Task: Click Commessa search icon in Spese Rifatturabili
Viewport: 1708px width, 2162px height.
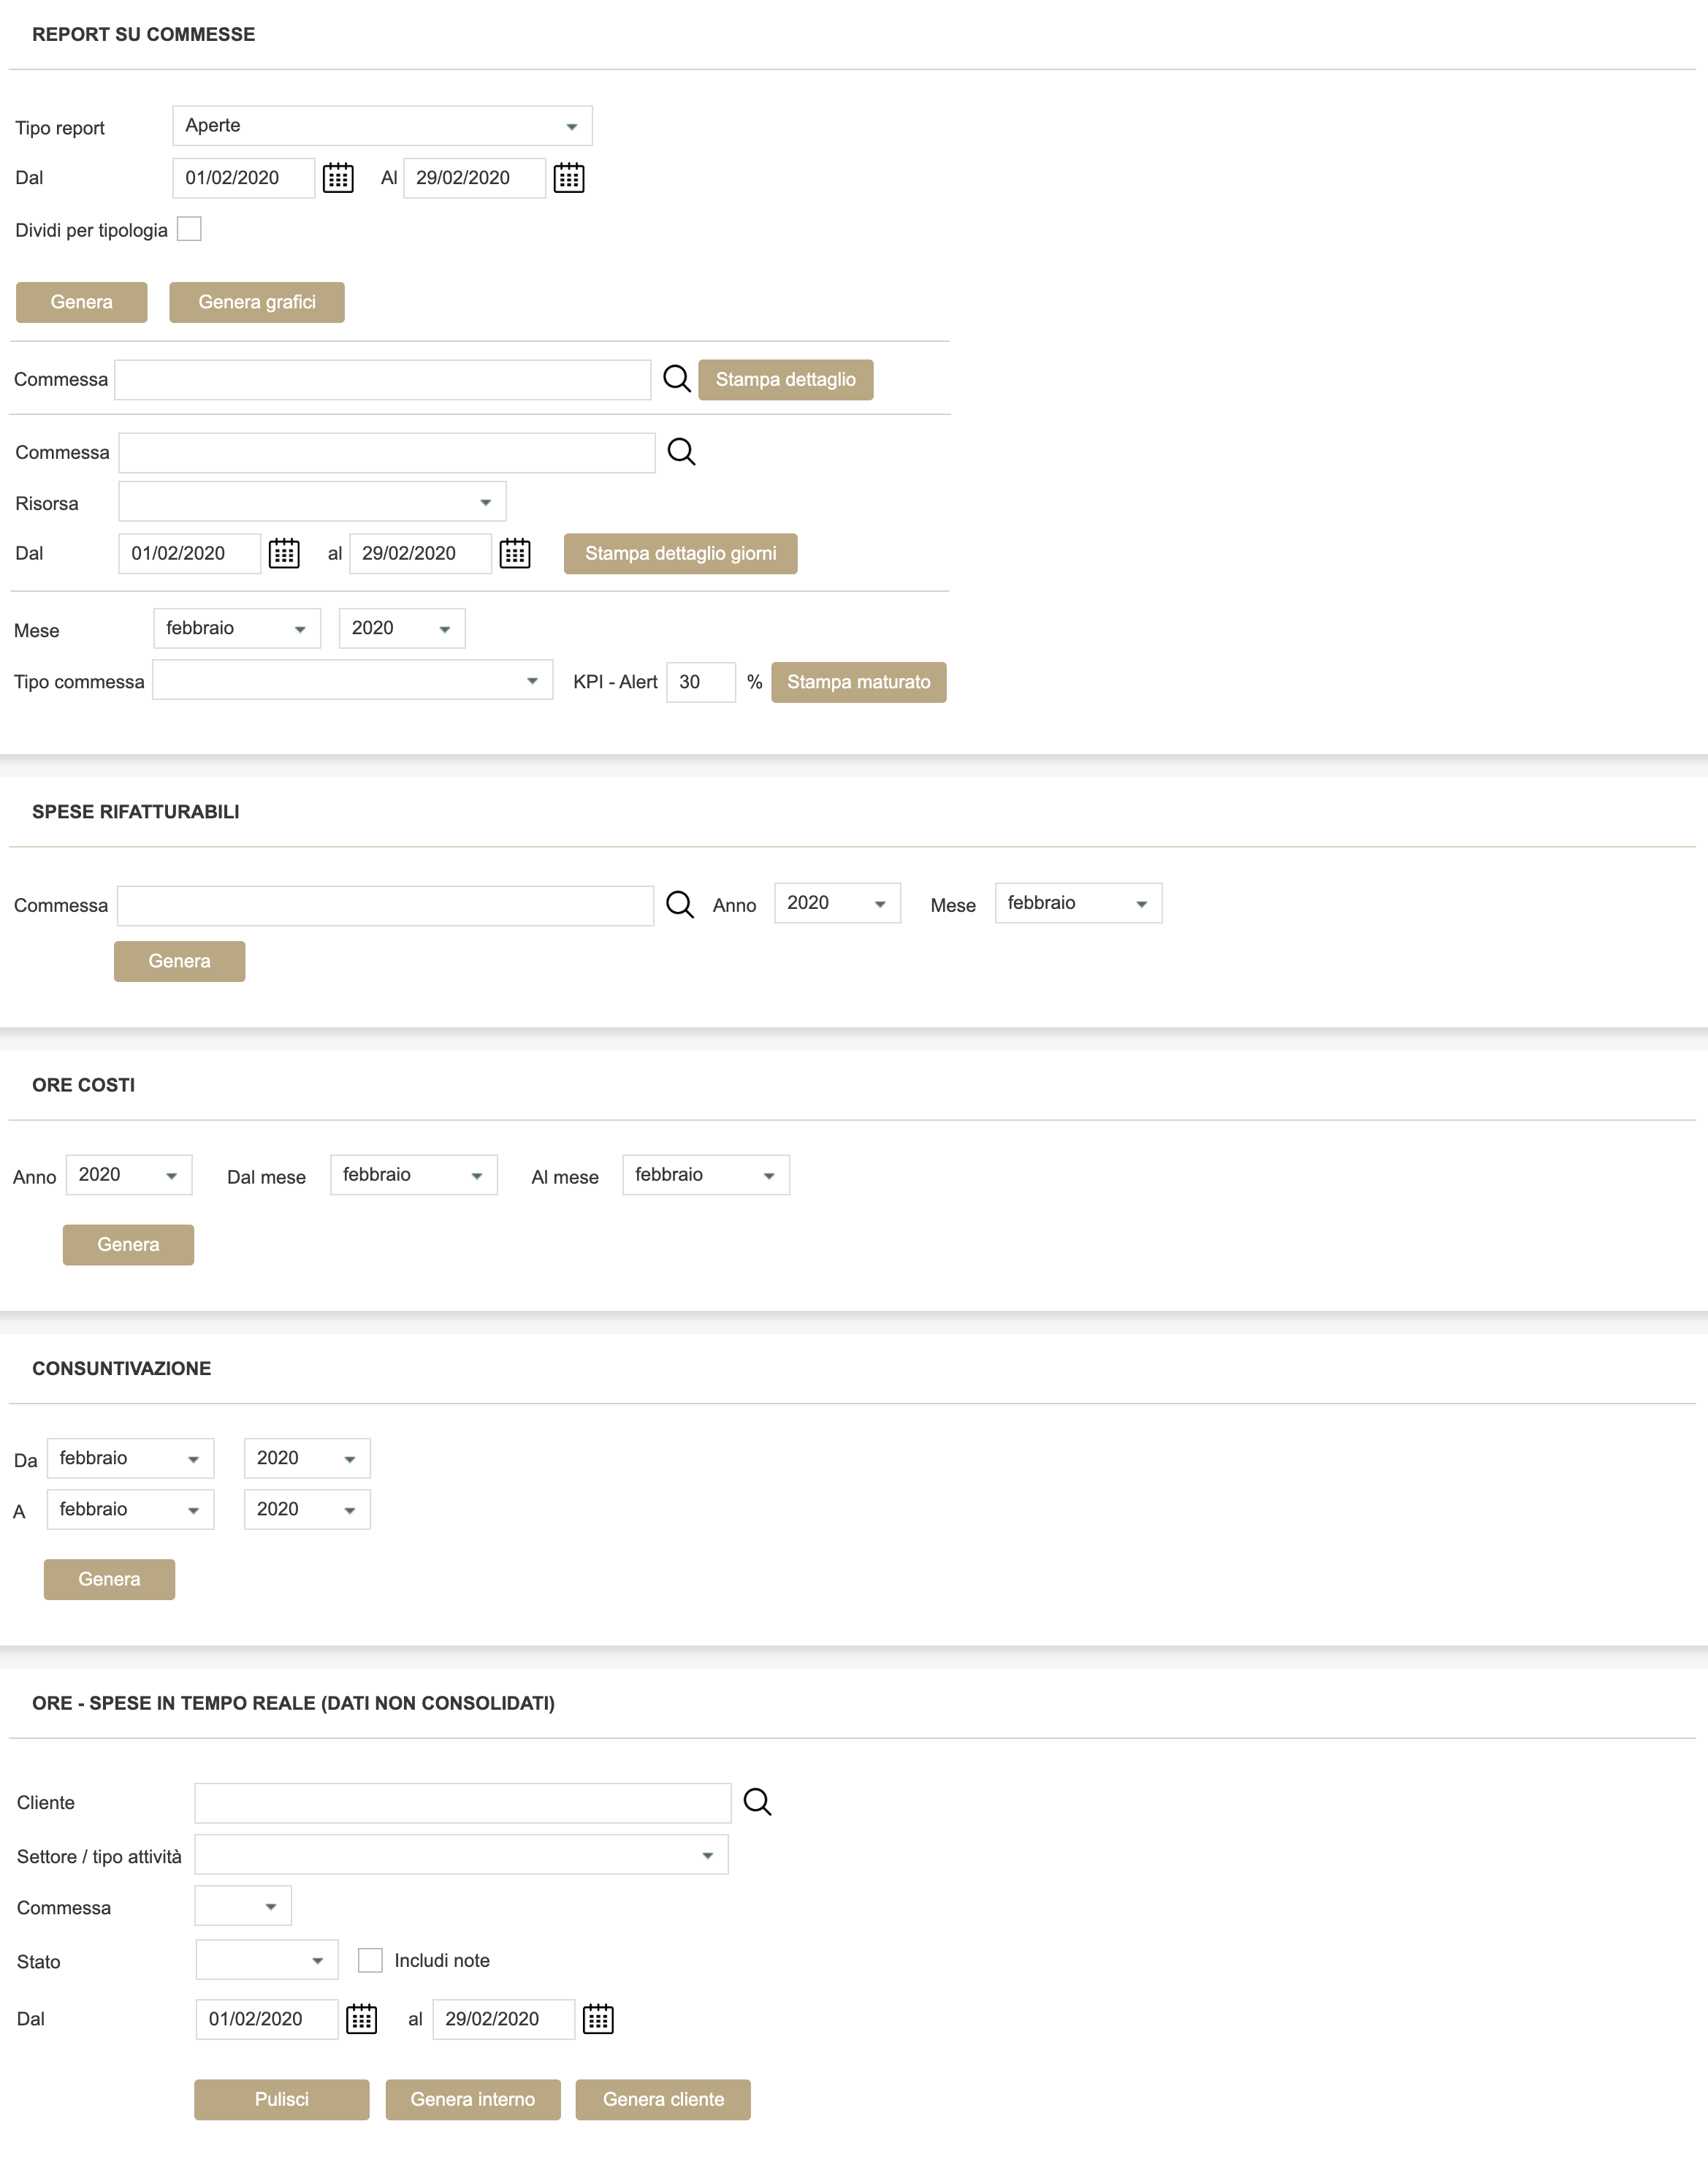Action: (680, 905)
